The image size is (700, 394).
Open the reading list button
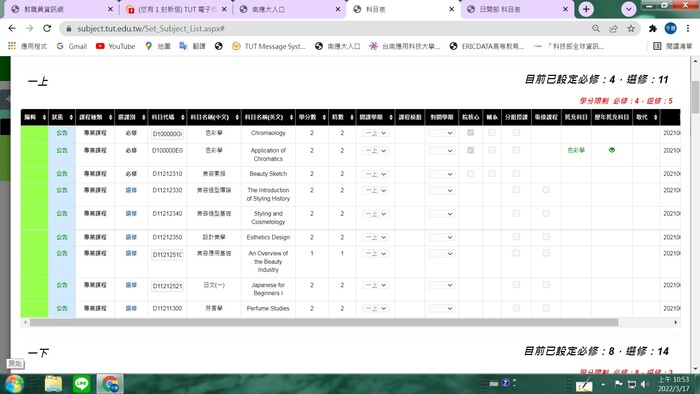point(672,46)
